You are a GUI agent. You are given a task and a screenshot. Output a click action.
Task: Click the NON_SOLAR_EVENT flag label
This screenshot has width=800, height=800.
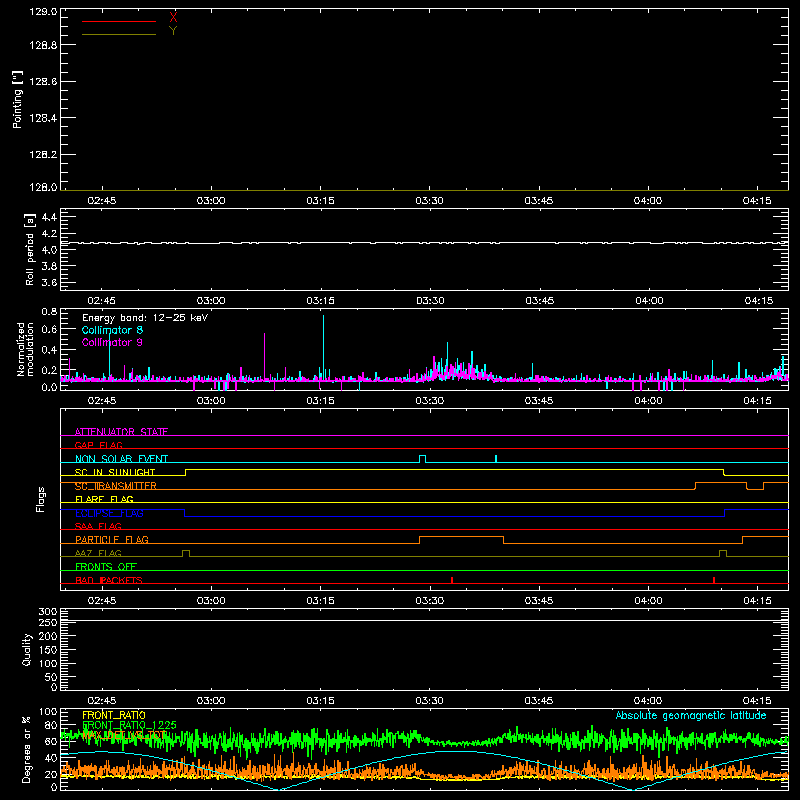(x=121, y=459)
